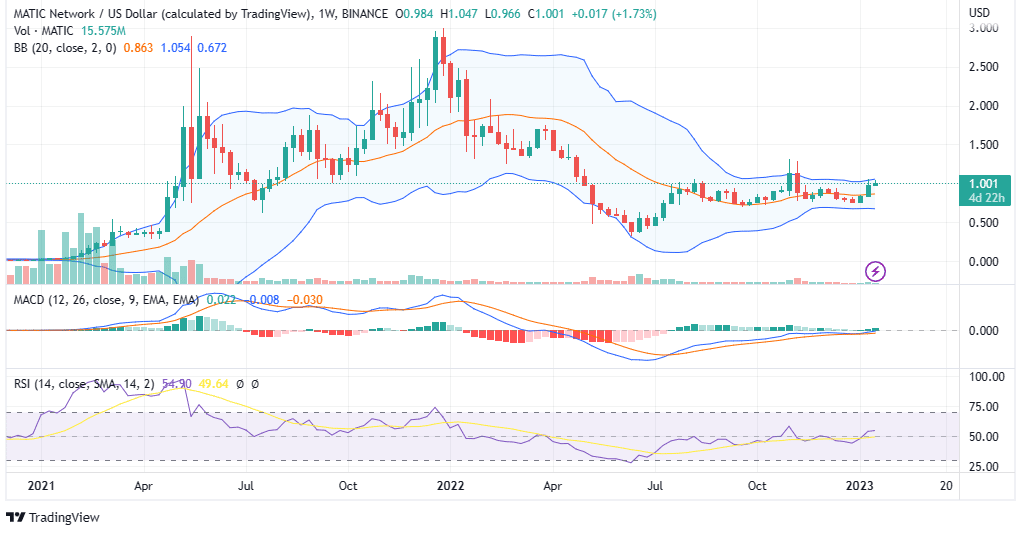The image size is (1025, 535).
Task: Click the BB lower value 0.672
Action: pyautogui.click(x=212, y=48)
